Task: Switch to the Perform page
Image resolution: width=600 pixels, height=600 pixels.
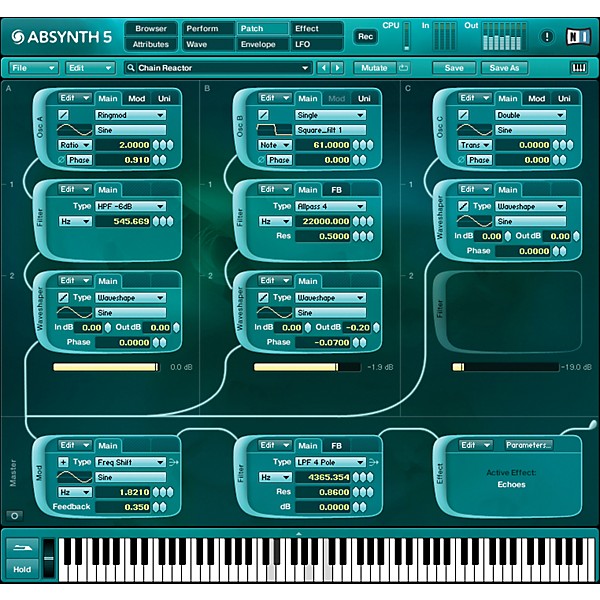Action: point(208,29)
